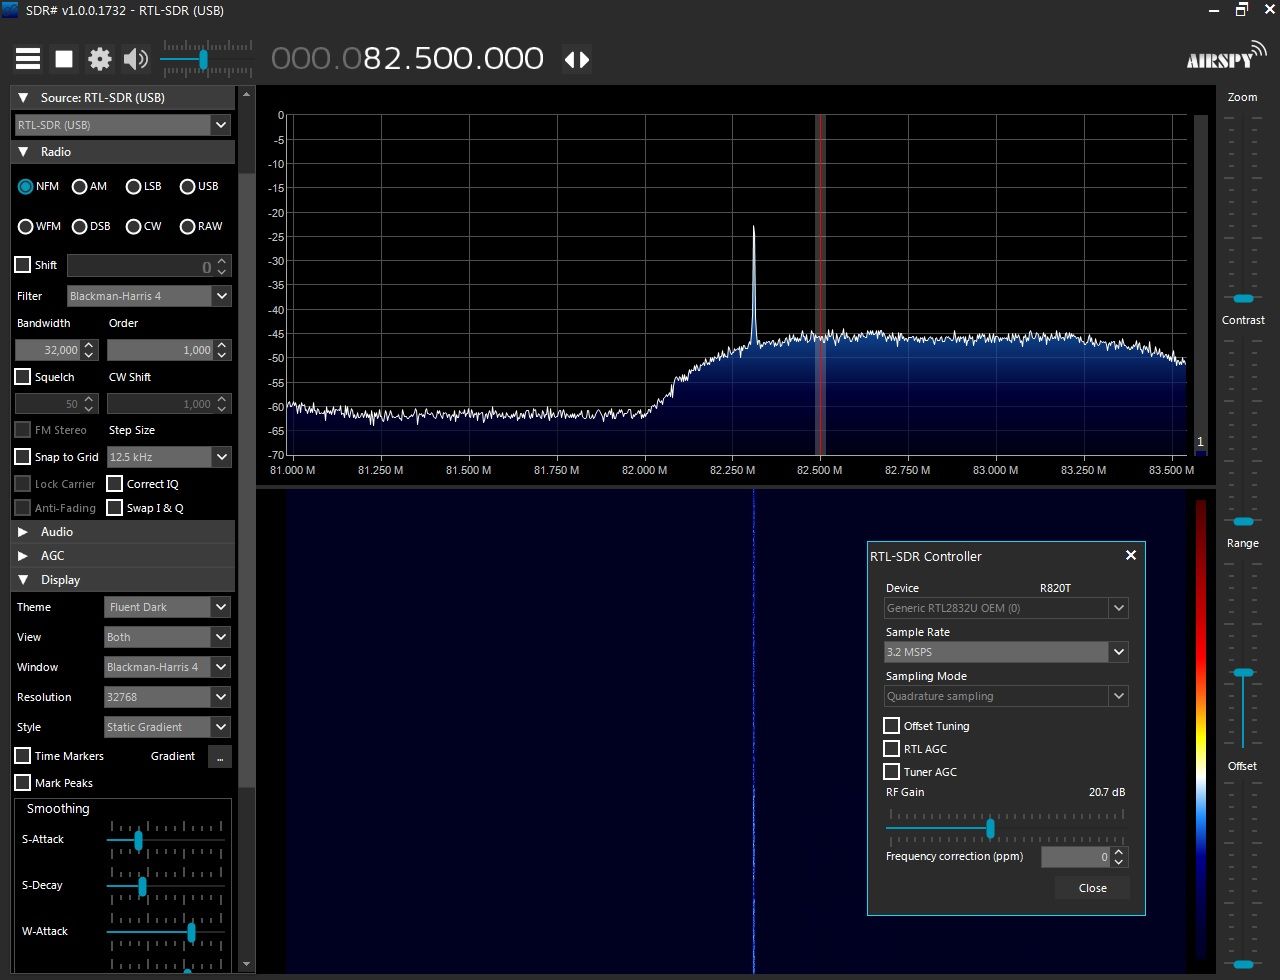Open the gear configuration settings
The width and height of the screenshot is (1280, 980).
click(x=100, y=59)
